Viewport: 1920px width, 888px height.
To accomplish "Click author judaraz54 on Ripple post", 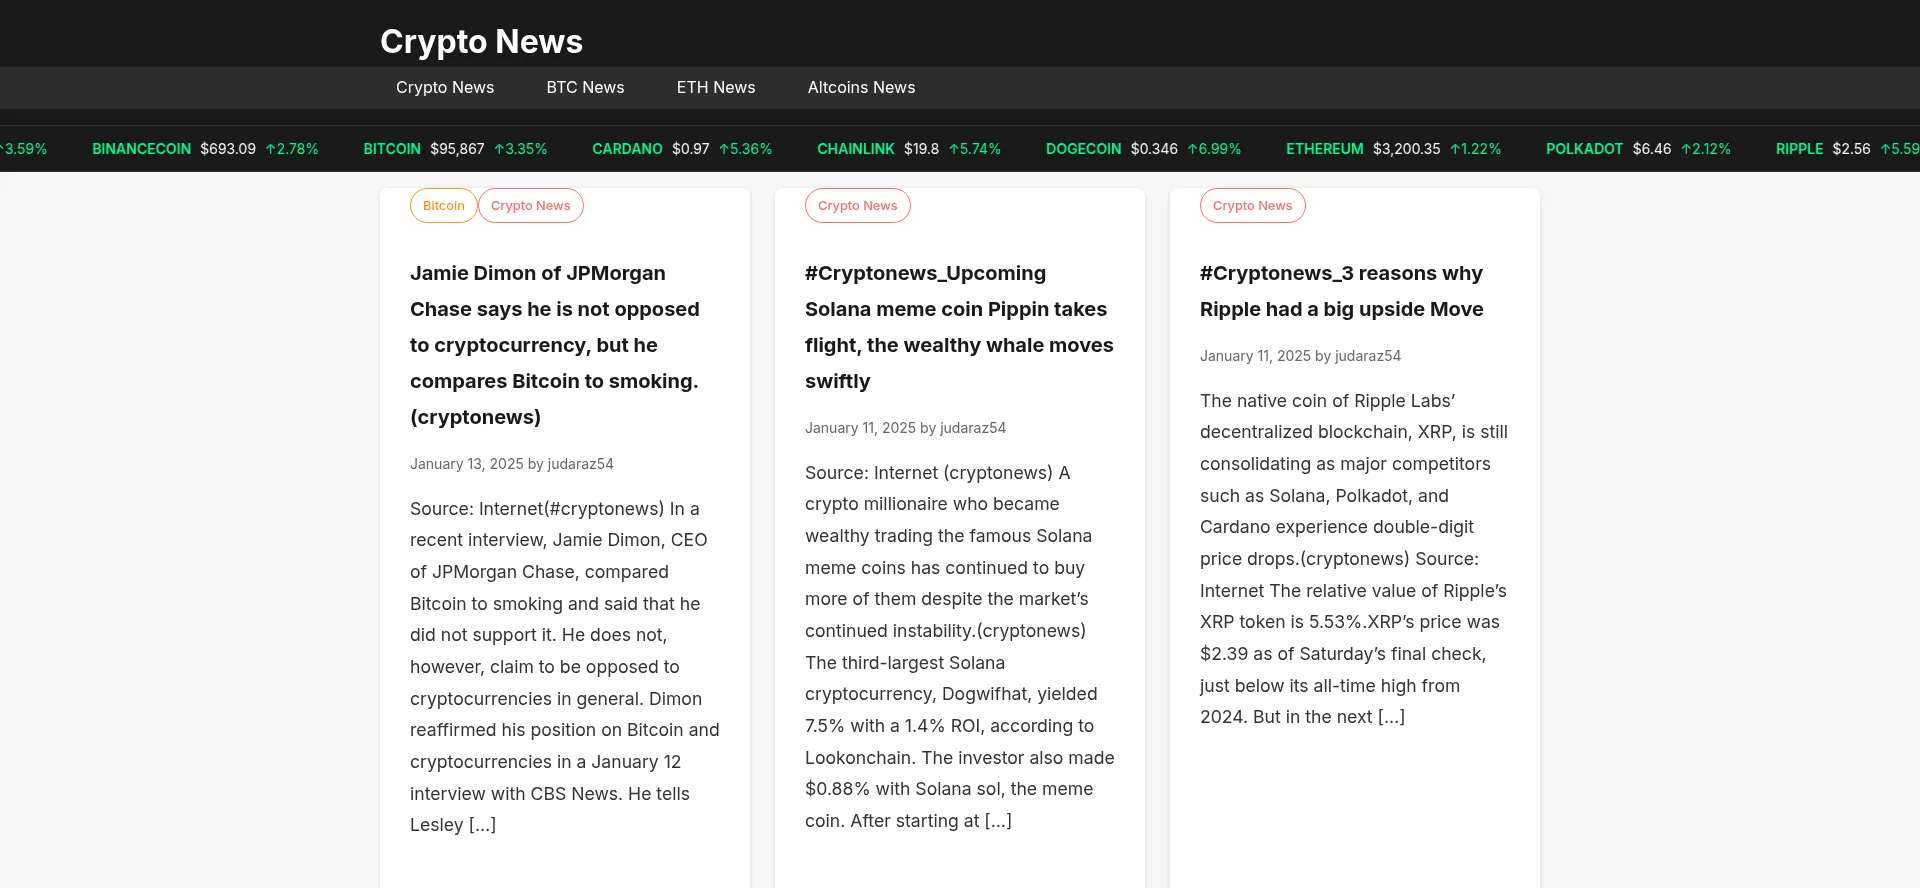I will tap(1368, 356).
